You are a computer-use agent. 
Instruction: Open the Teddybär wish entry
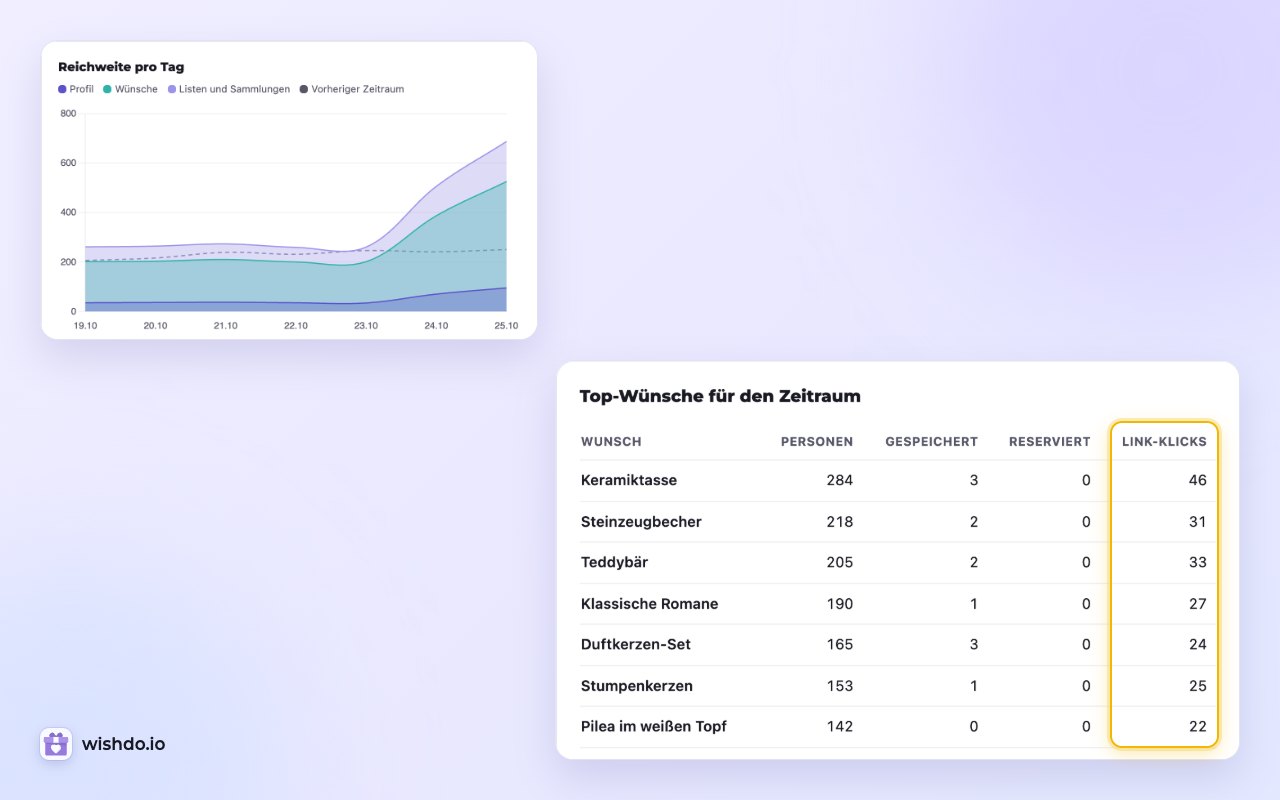point(614,562)
